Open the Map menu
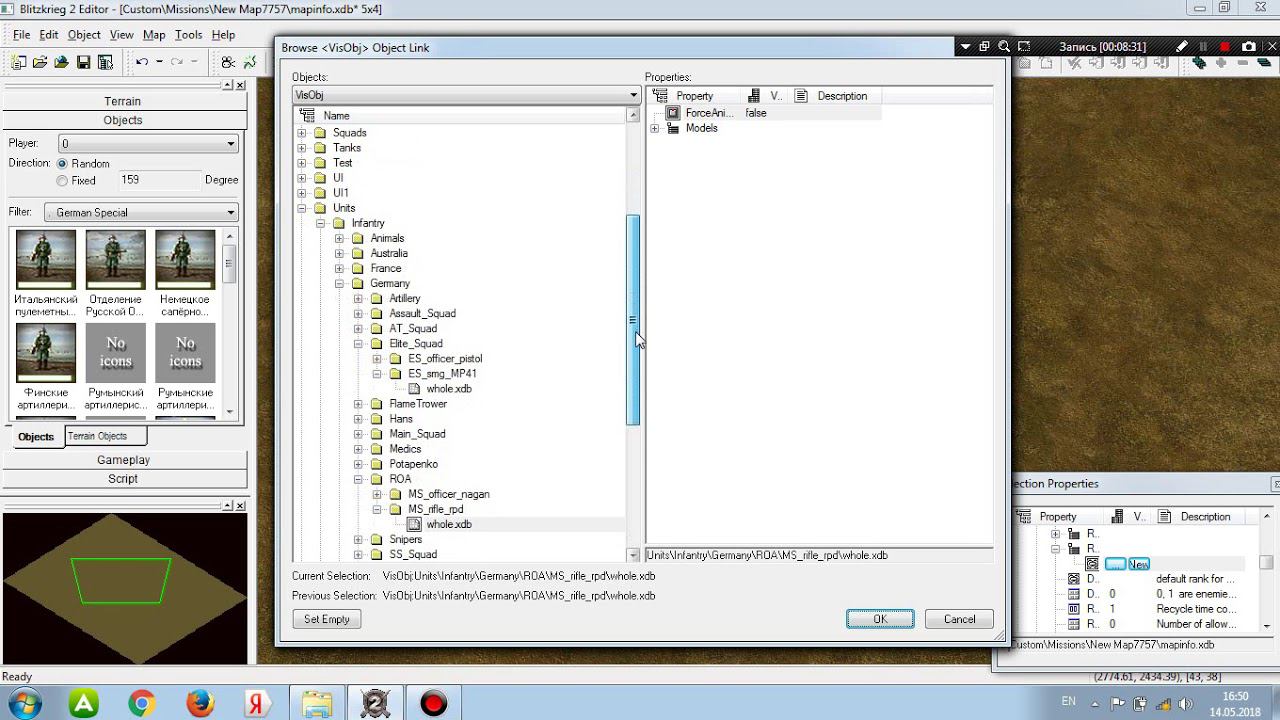This screenshot has height=720, width=1280. click(x=154, y=35)
